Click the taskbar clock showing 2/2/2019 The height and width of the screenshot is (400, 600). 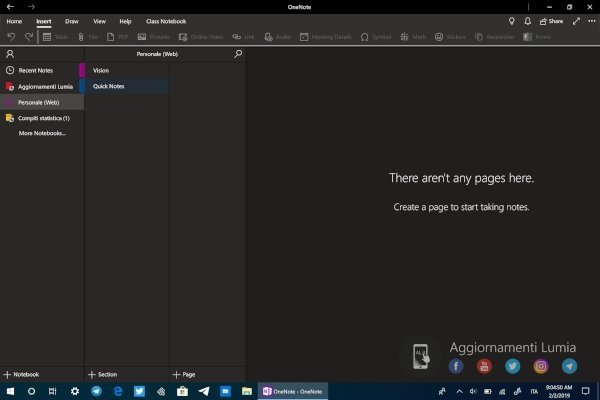coord(559,391)
